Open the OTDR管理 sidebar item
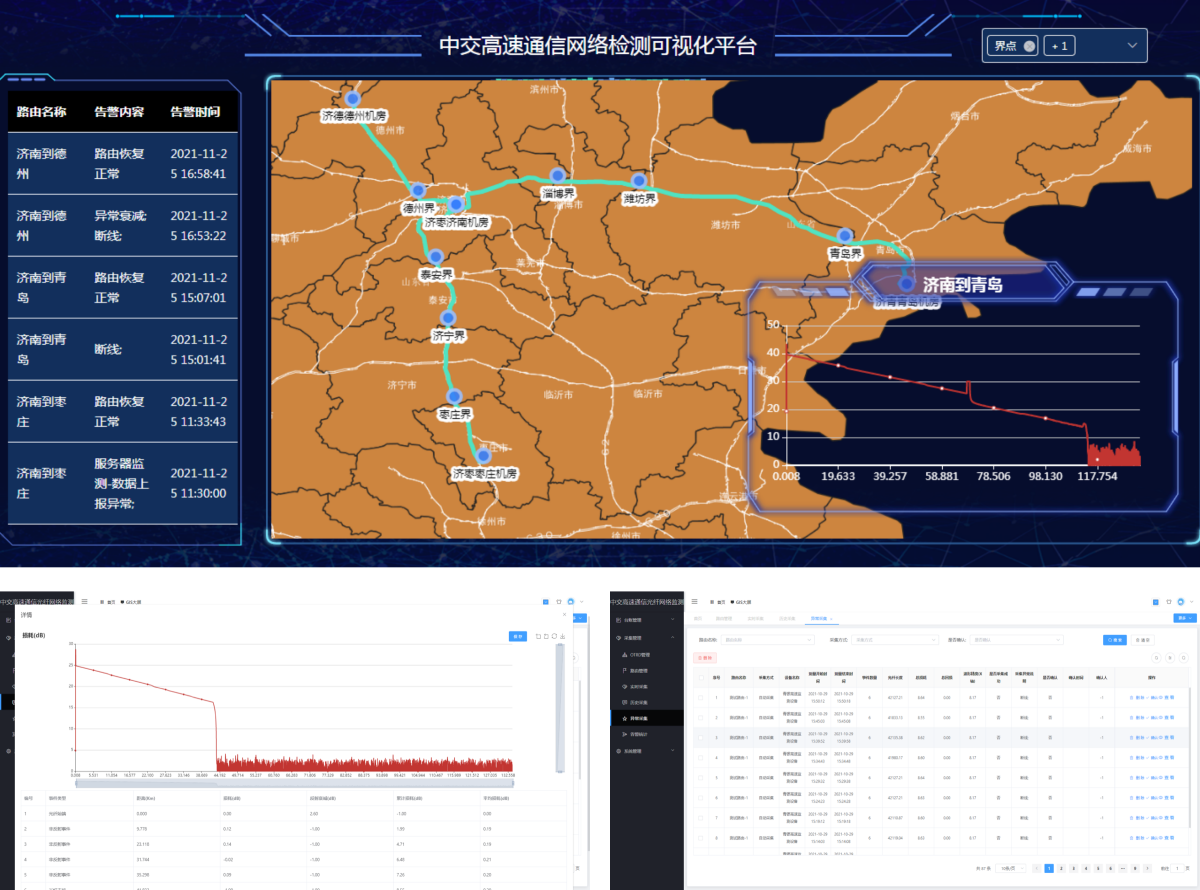Image resolution: width=1200 pixels, height=890 pixels. coord(647,654)
